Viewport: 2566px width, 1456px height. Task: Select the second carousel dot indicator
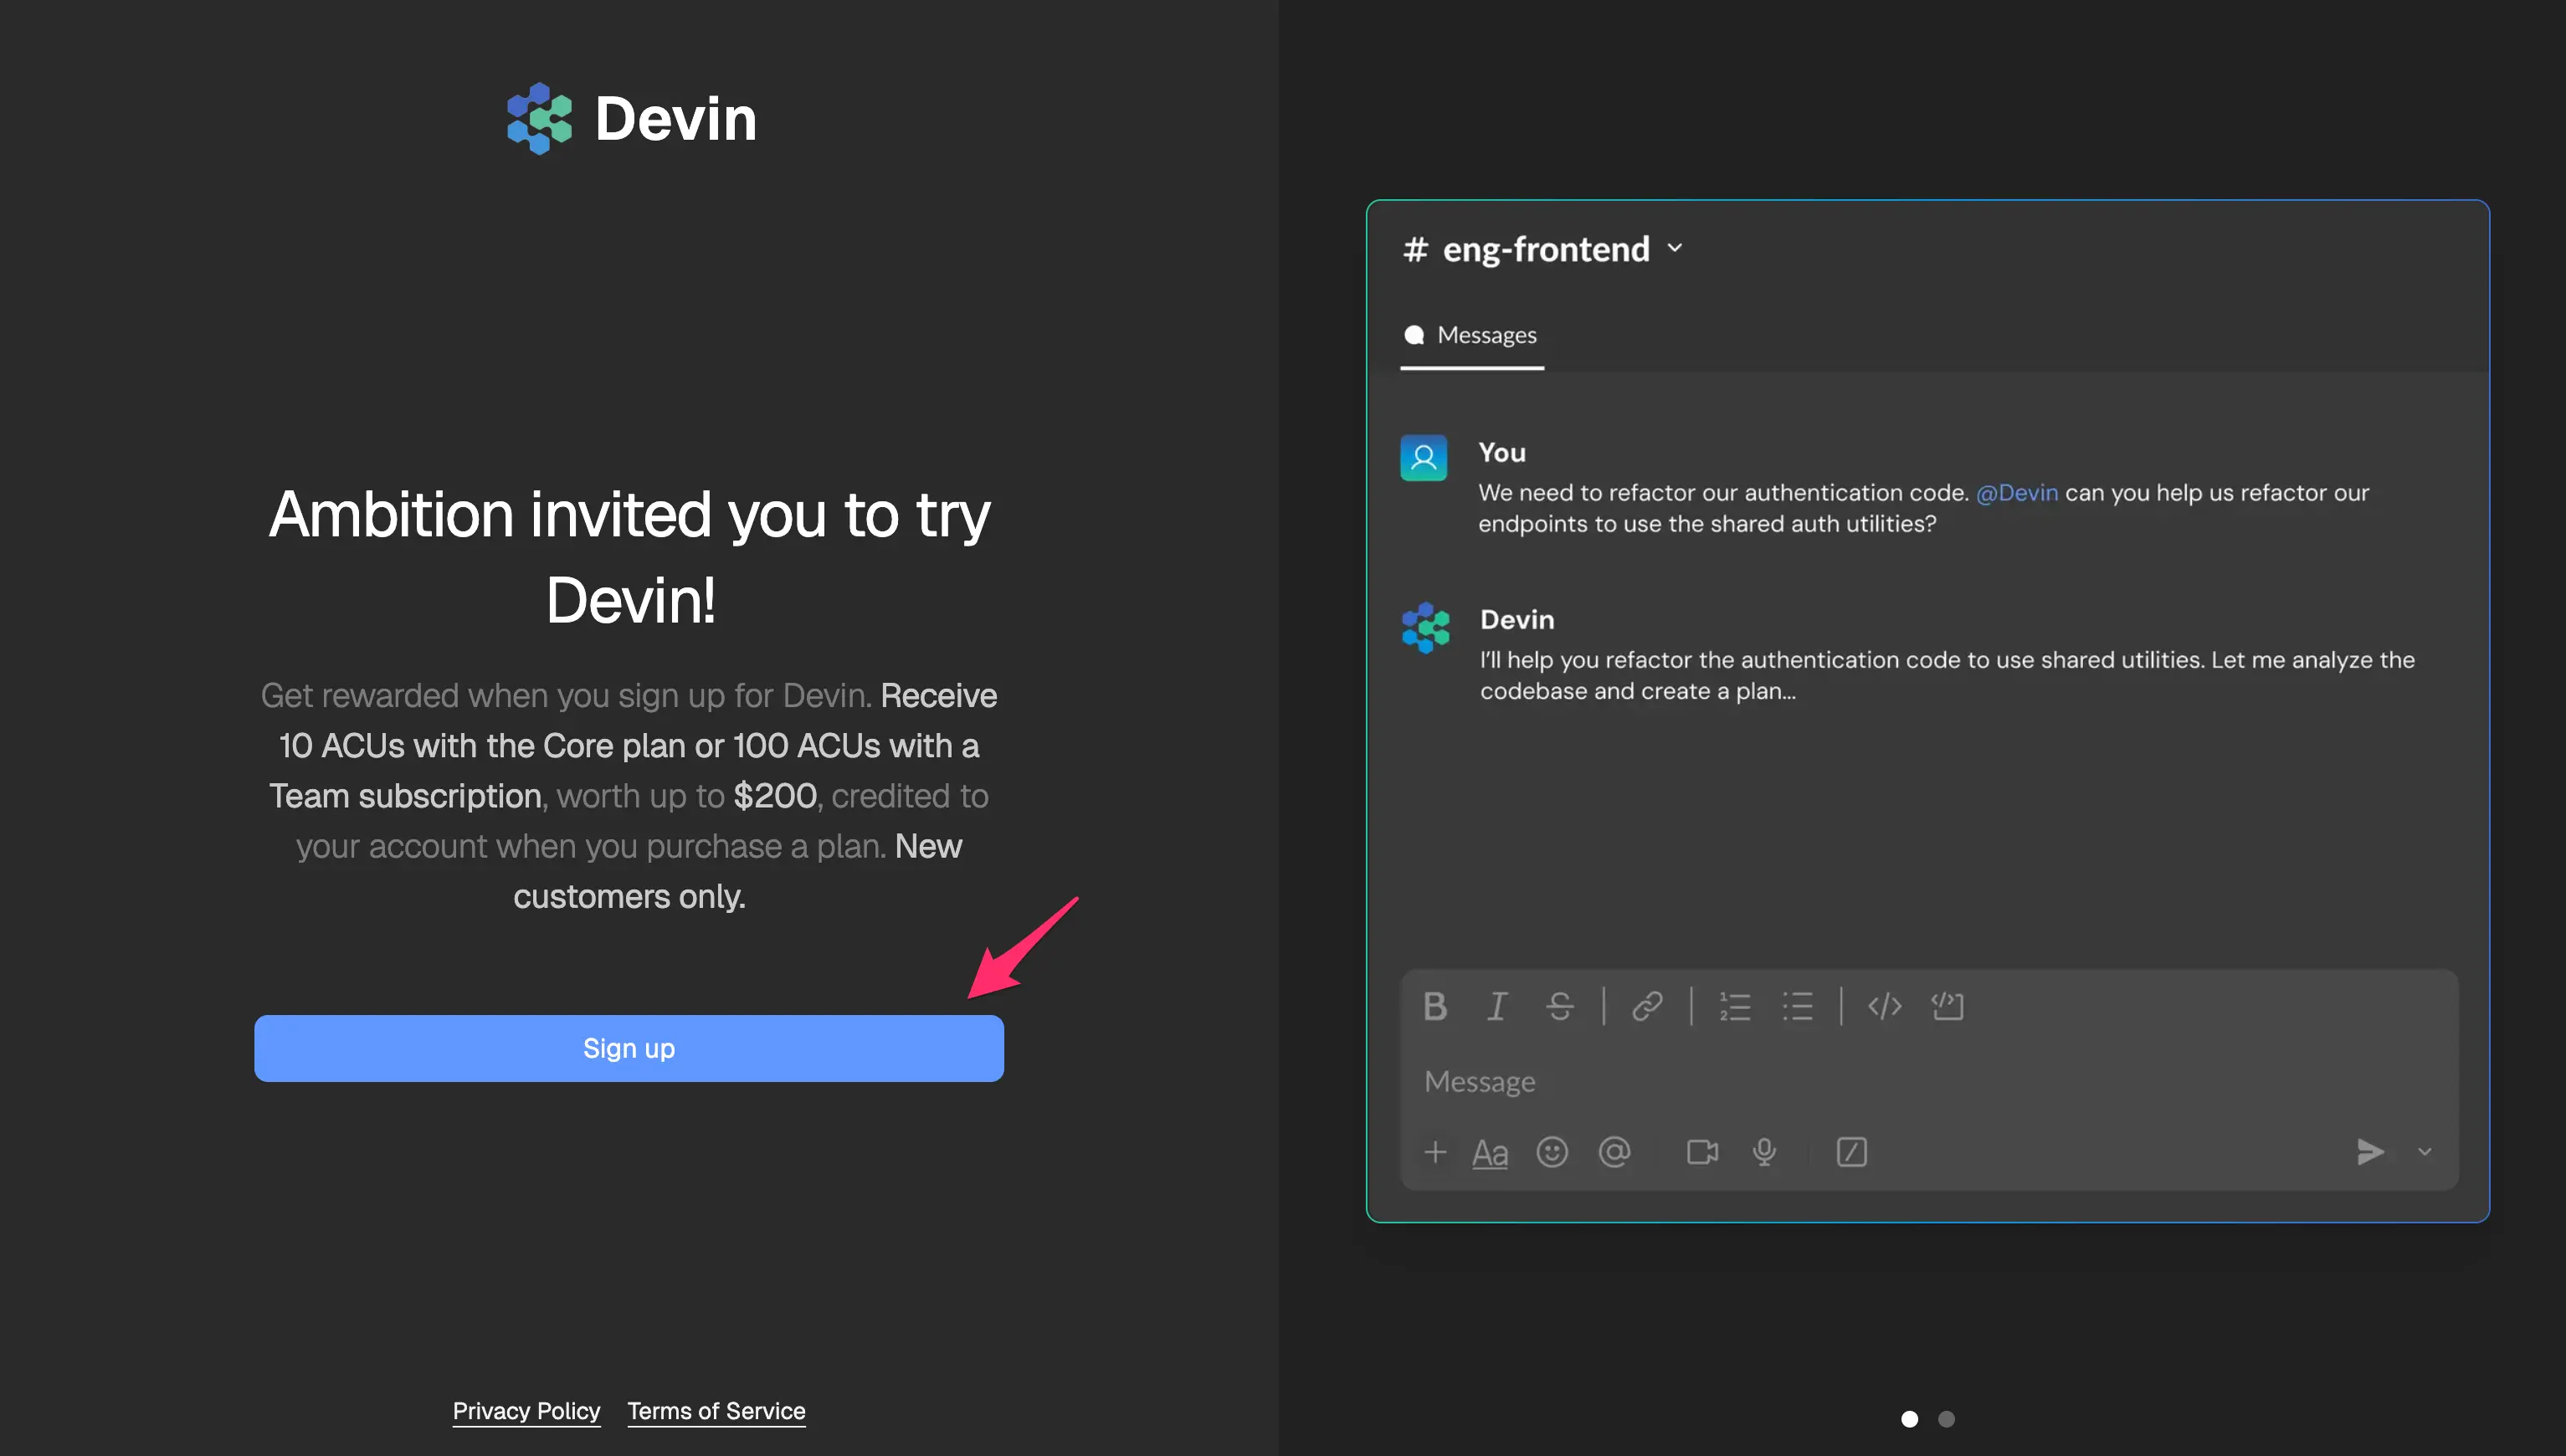(x=1946, y=1419)
